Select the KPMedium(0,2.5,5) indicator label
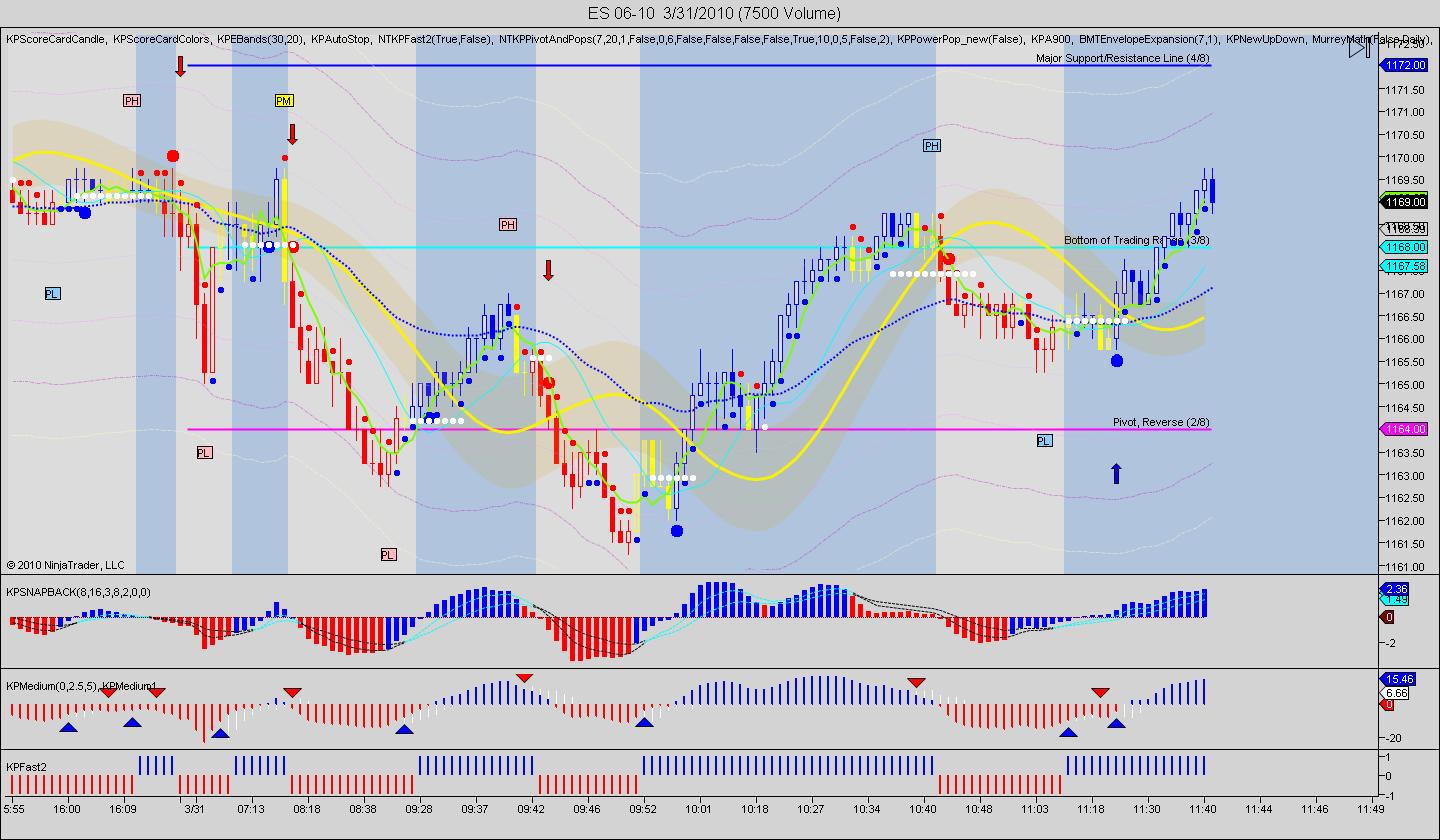 coord(50,686)
